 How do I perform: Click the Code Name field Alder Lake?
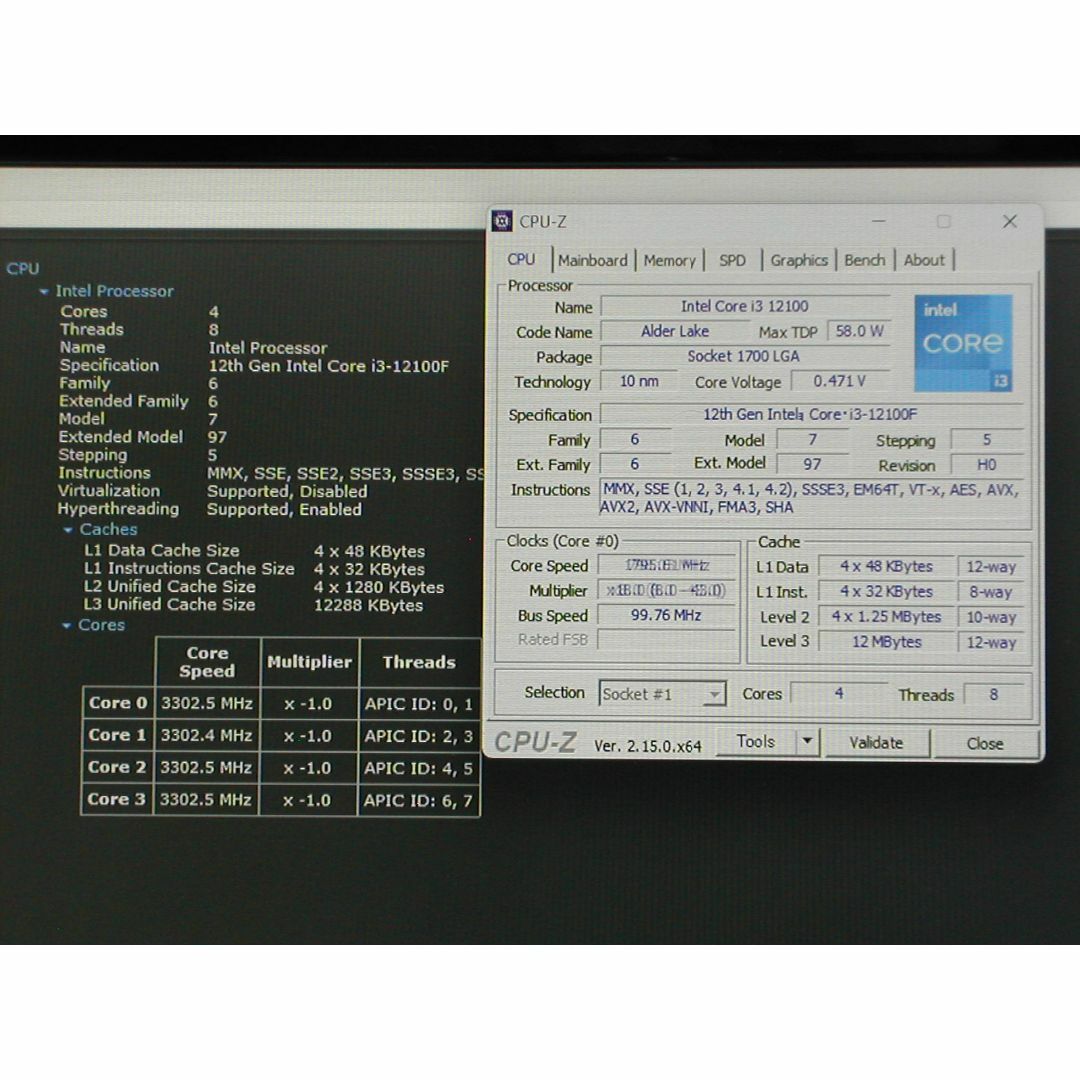click(x=675, y=331)
